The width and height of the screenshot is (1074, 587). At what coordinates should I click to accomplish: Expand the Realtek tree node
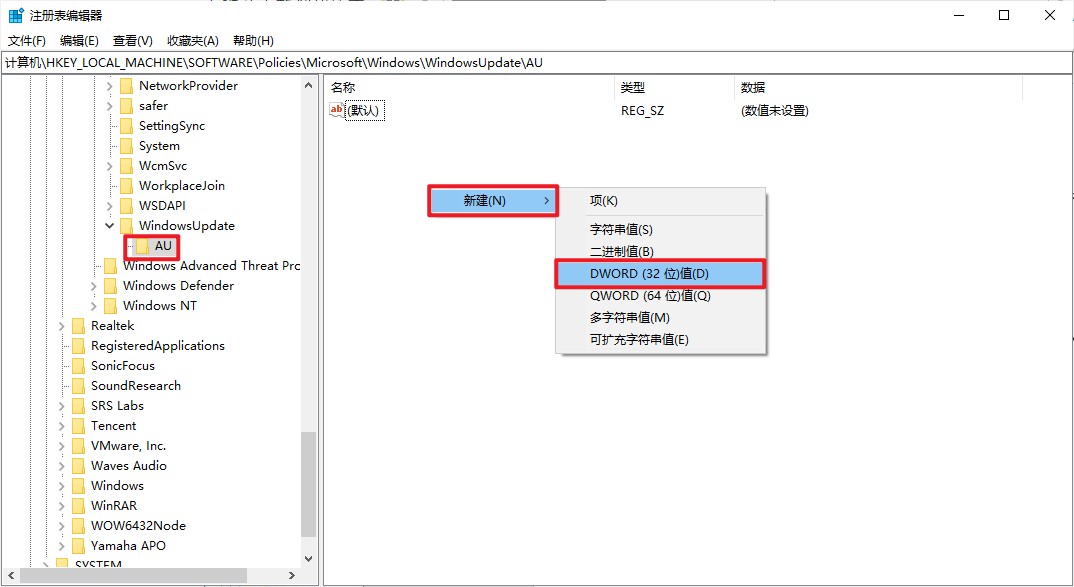62,326
